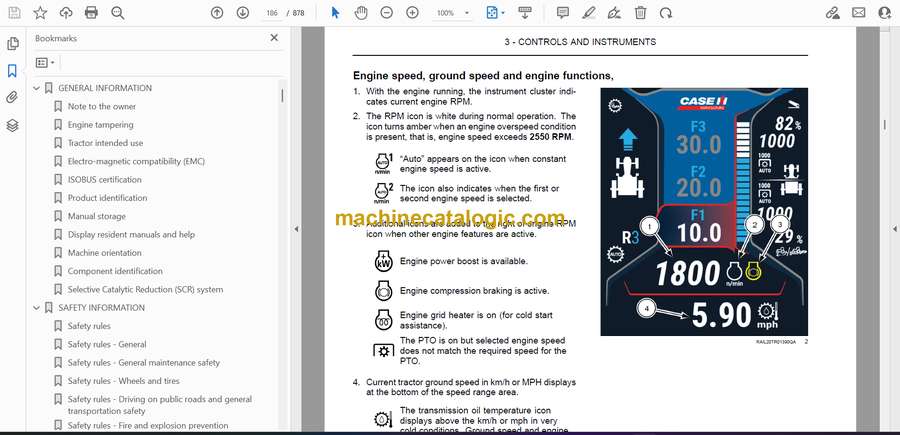Open the Product identification bookmark
Image resolution: width=900 pixels, height=435 pixels.
[x=107, y=198]
